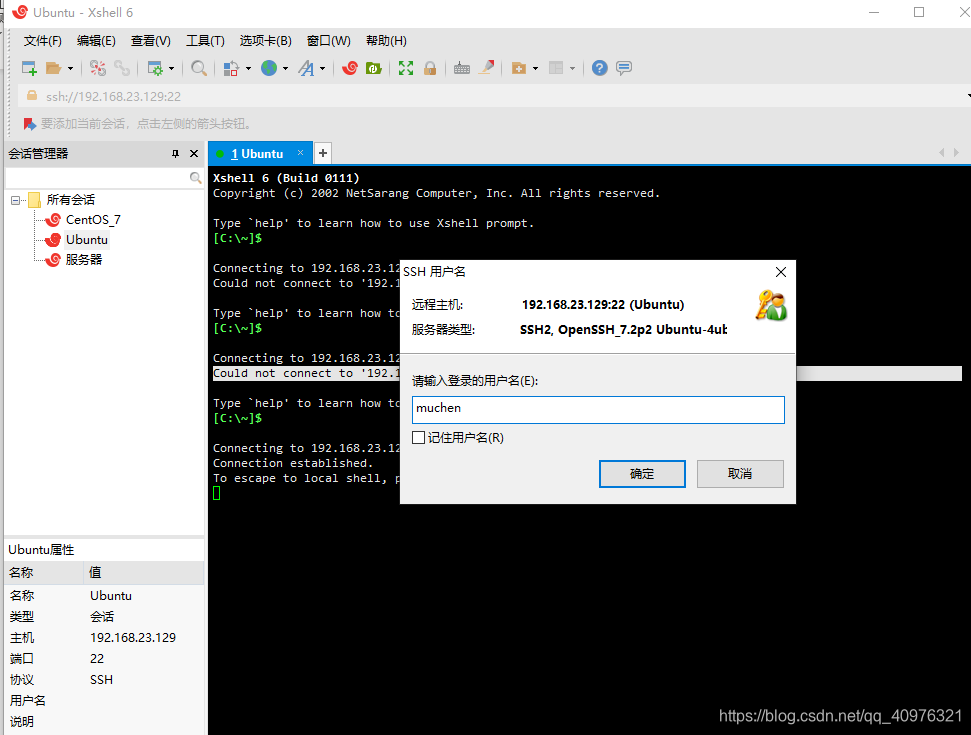
Task: Expand the new folder dropdown arrow
Action: [536, 68]
